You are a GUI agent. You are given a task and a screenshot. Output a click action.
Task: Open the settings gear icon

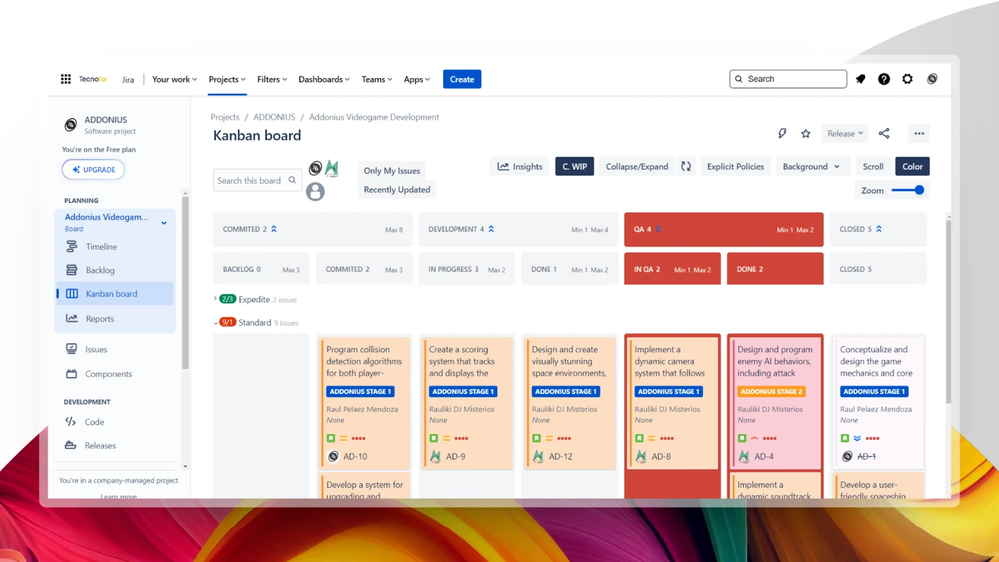[x=907, y=79]
